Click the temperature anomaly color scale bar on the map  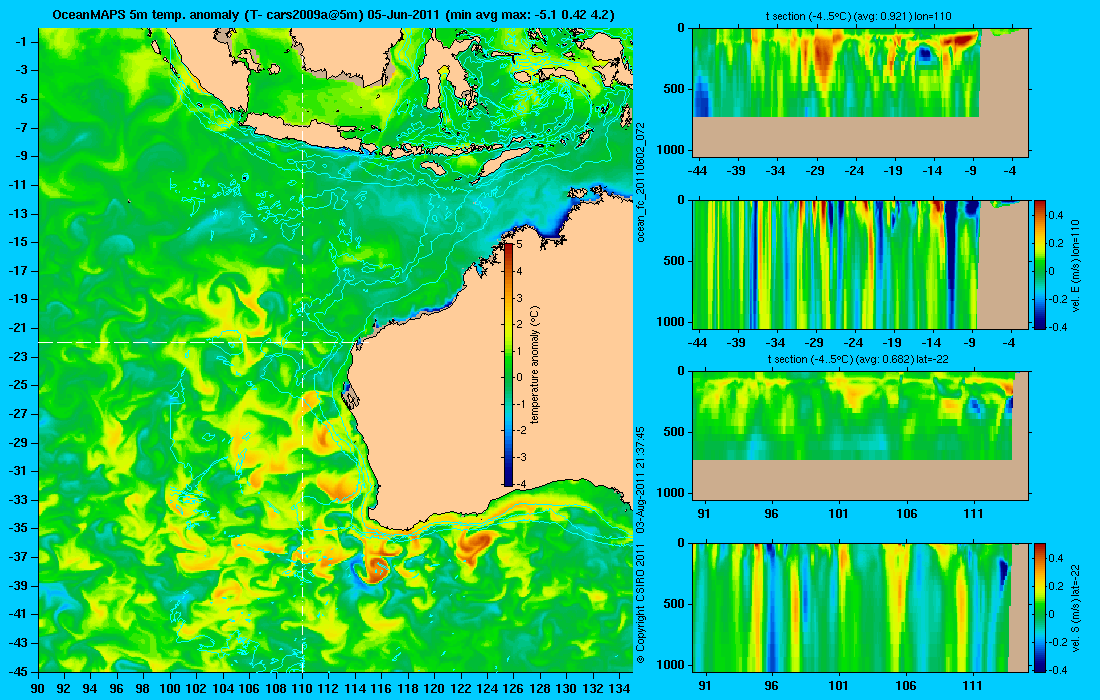(x=508, y=364)
